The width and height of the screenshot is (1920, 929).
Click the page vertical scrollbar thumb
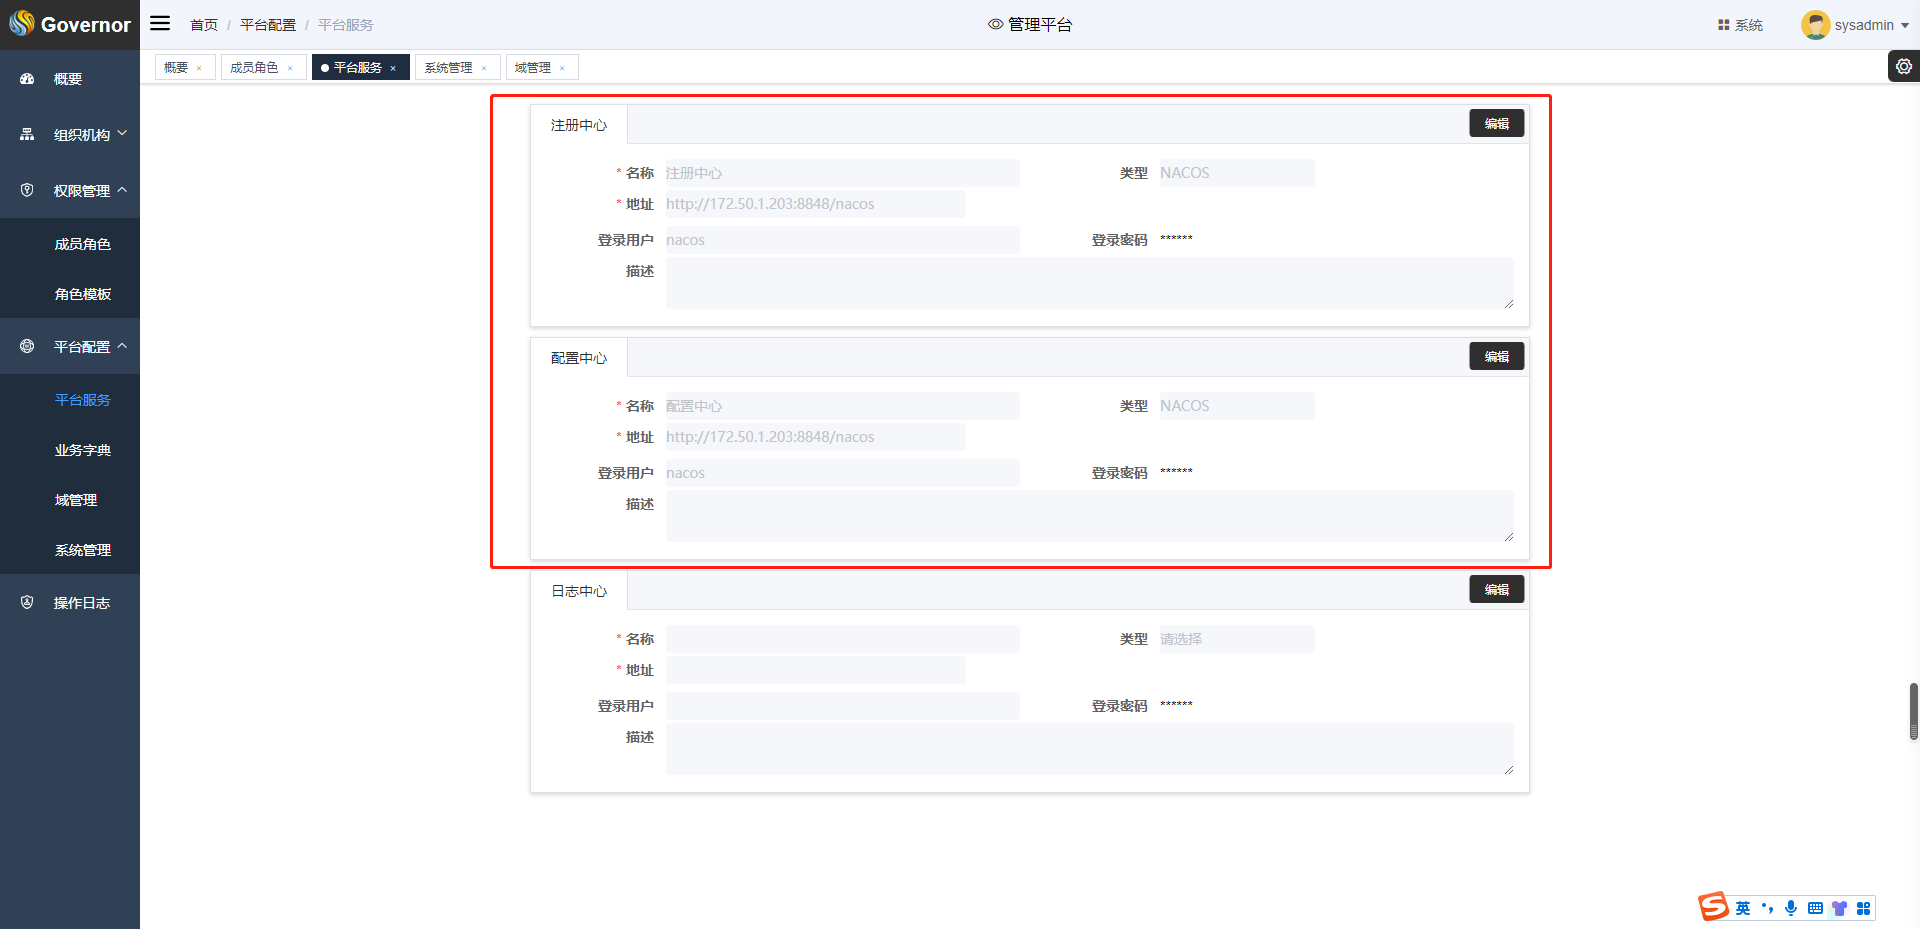tap(1914, 711)
